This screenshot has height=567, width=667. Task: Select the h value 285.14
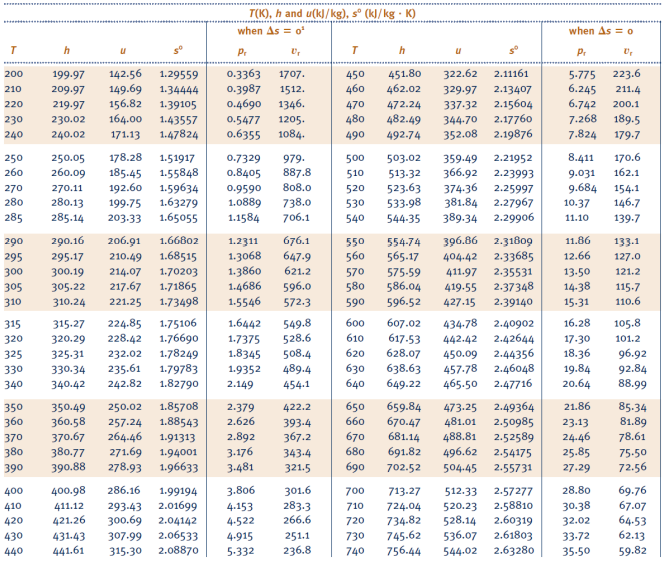67,218
